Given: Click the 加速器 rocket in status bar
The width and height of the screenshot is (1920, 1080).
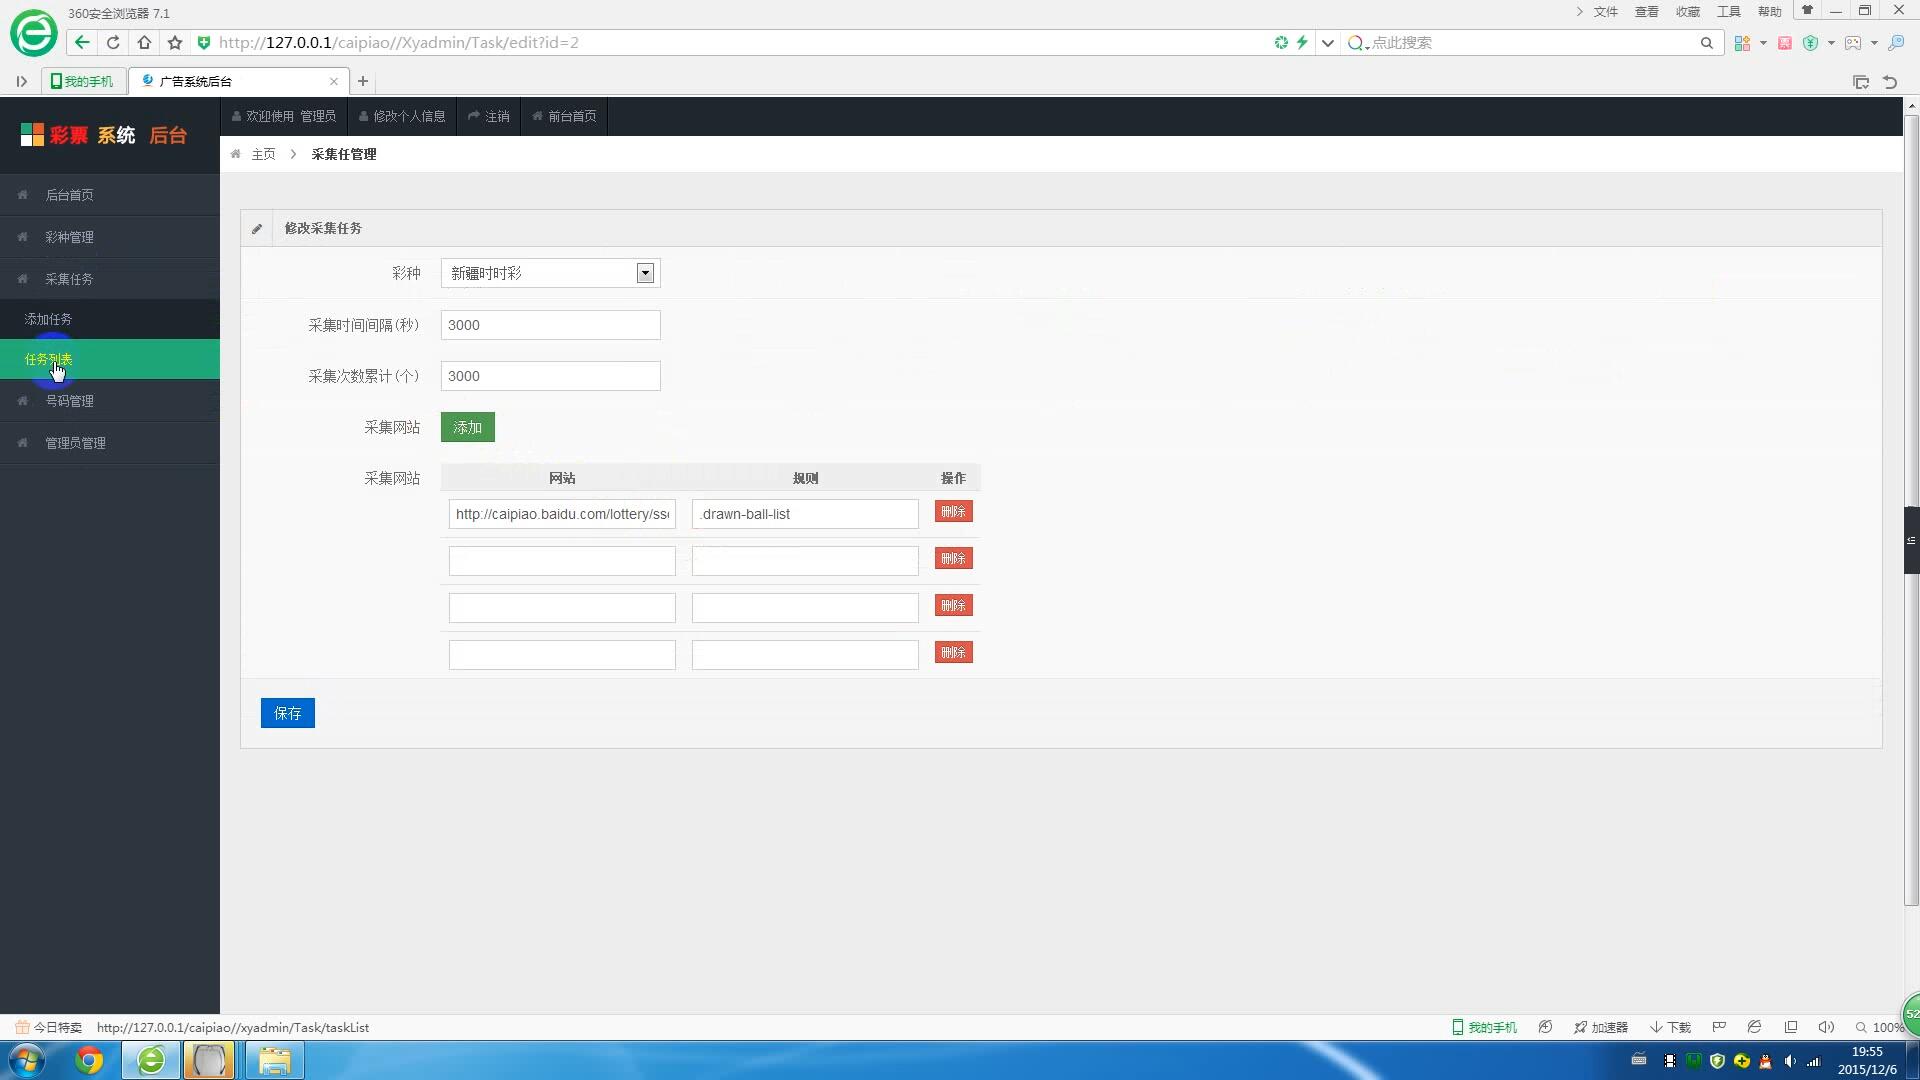Looking at the screenshot, I should 1601,1027.
